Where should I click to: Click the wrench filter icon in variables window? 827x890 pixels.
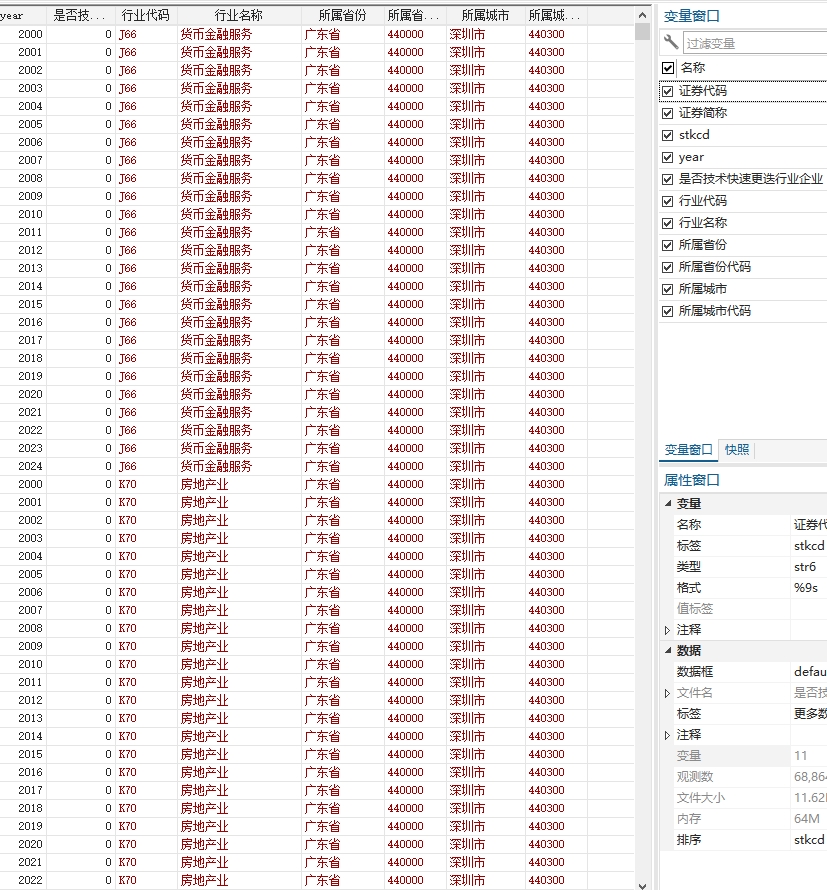click(671, 42)
